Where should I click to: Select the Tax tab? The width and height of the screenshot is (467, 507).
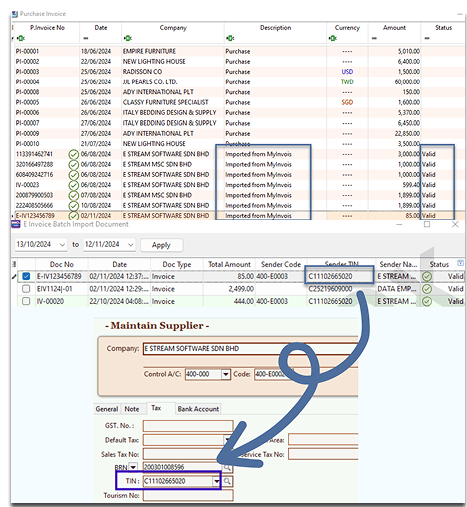point(156,408)
